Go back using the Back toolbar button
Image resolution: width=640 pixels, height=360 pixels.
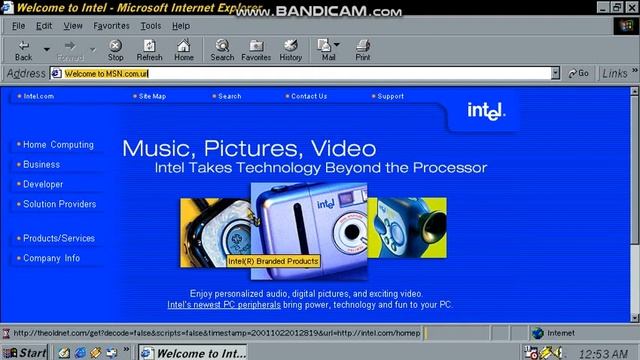point(24,51)
